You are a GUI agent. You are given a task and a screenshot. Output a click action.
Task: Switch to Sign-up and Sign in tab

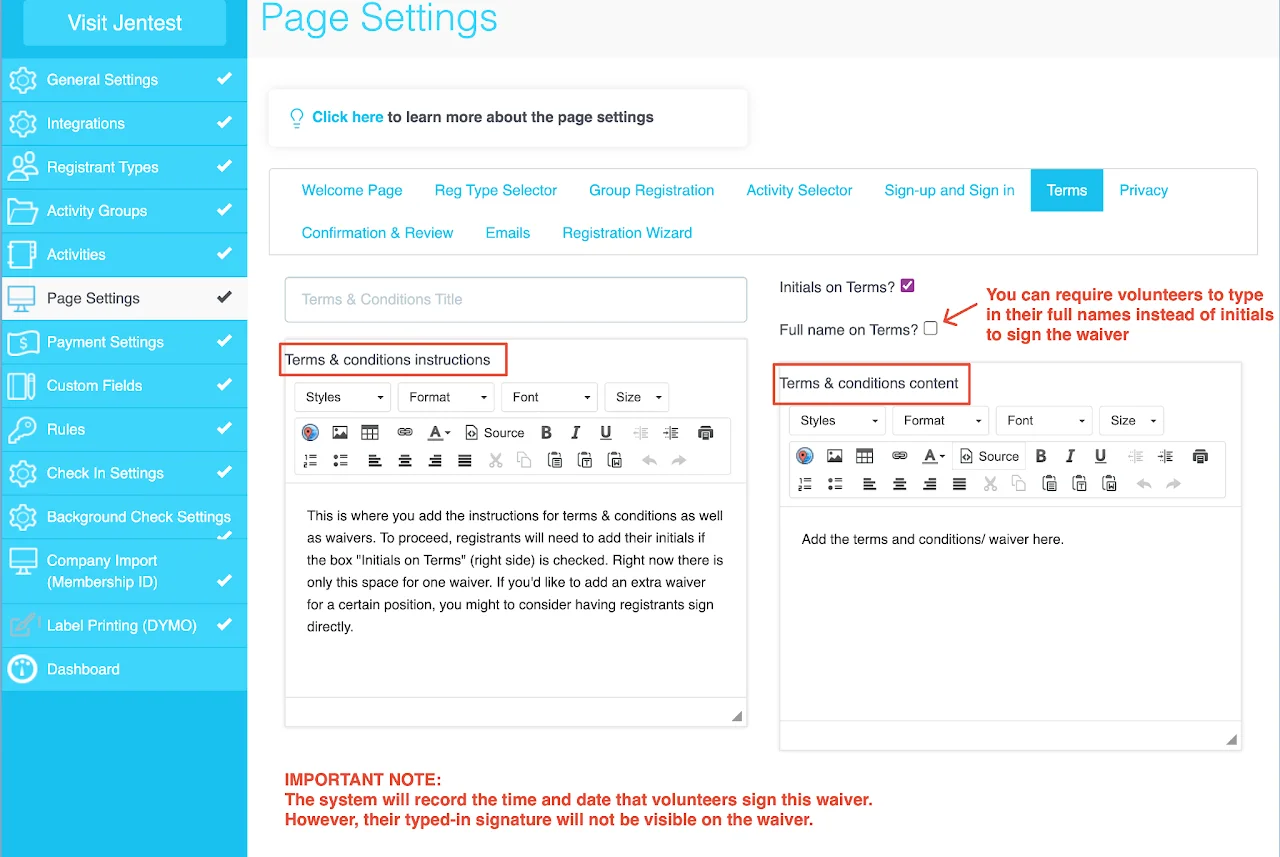pos(950,190)
